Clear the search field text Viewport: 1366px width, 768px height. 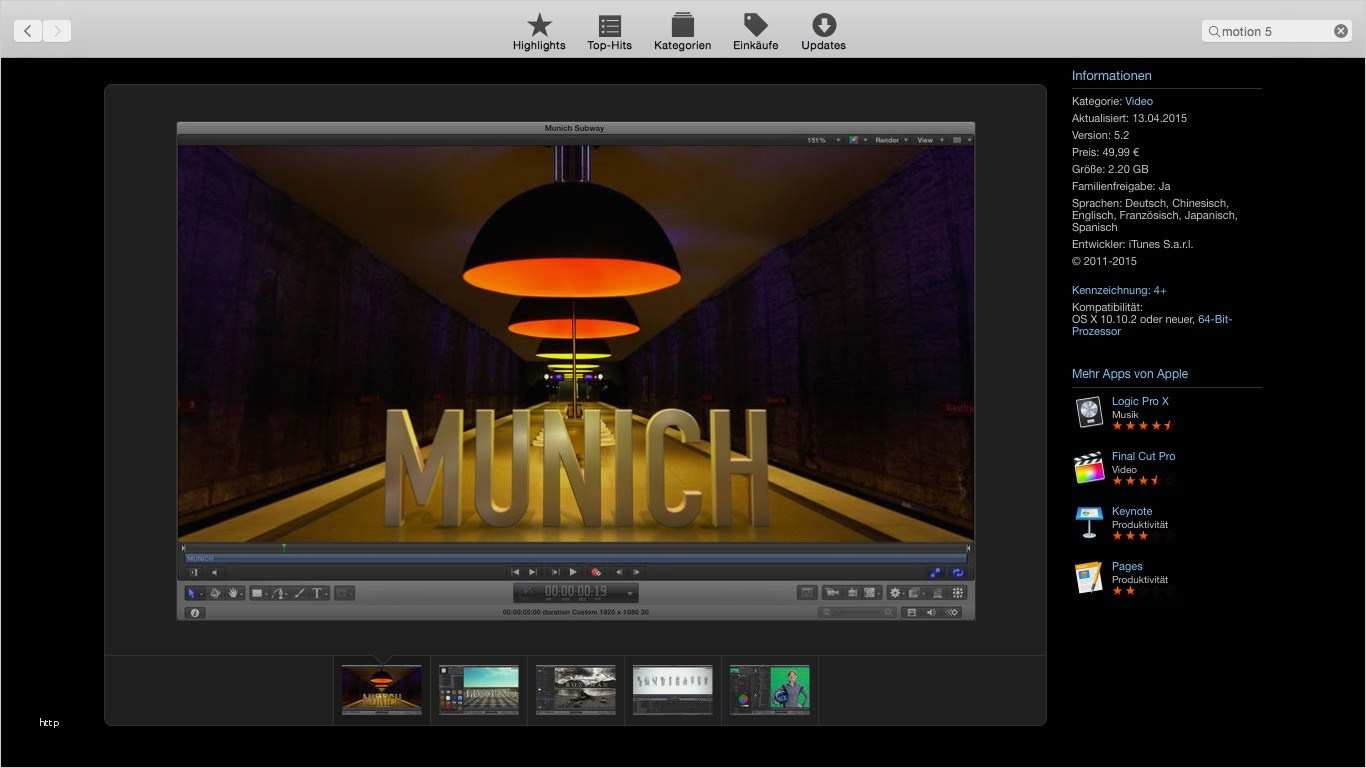tap(1341, 31)
